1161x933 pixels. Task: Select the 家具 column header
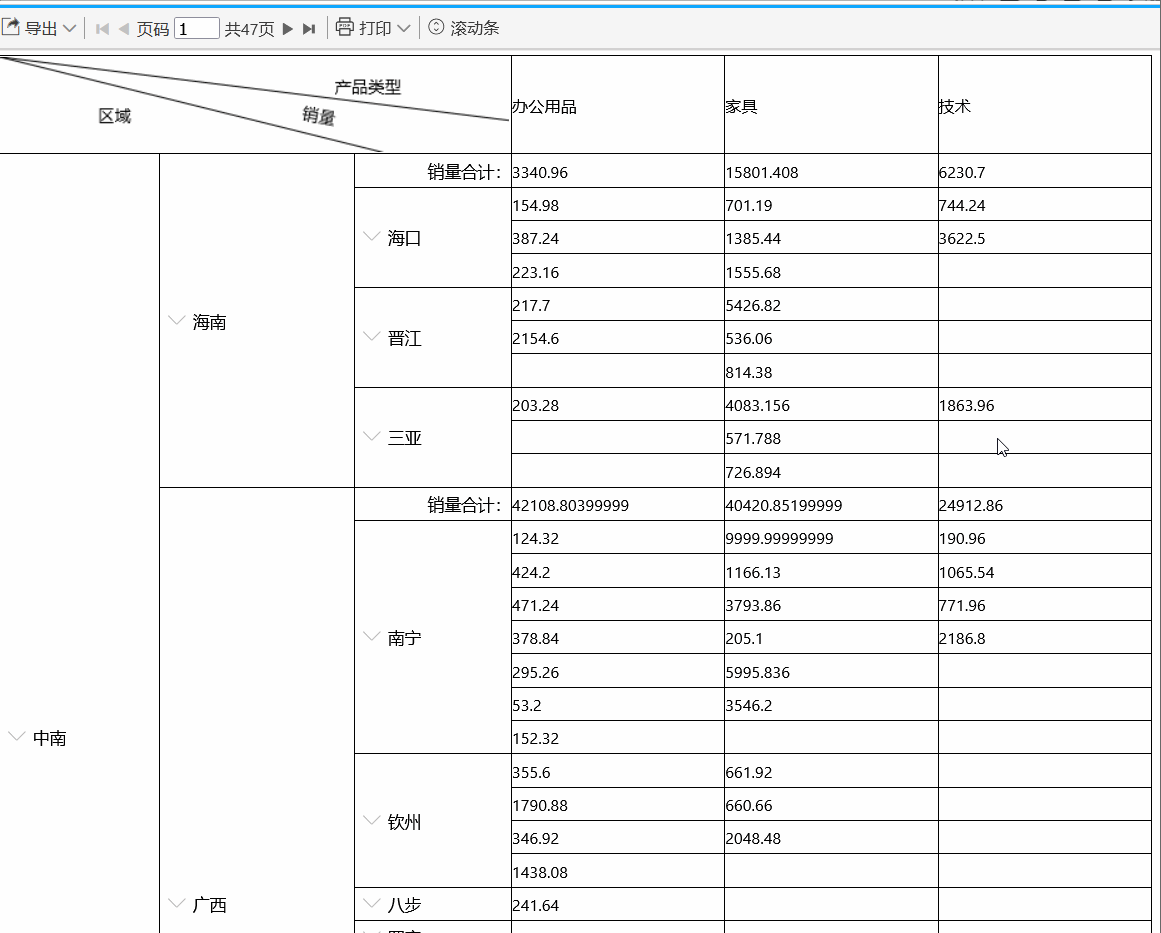(x=831, y=105)
